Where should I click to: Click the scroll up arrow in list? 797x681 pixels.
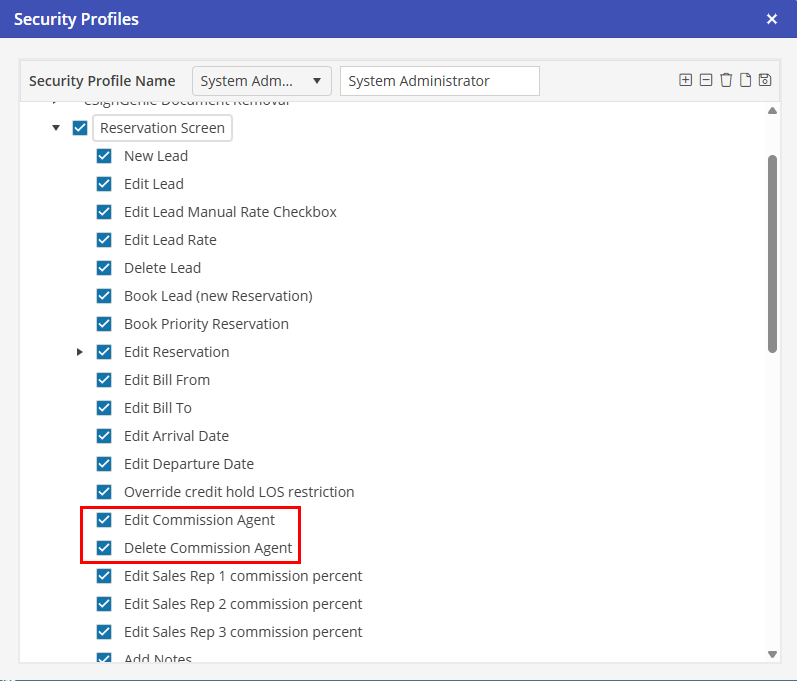point(772,111)
